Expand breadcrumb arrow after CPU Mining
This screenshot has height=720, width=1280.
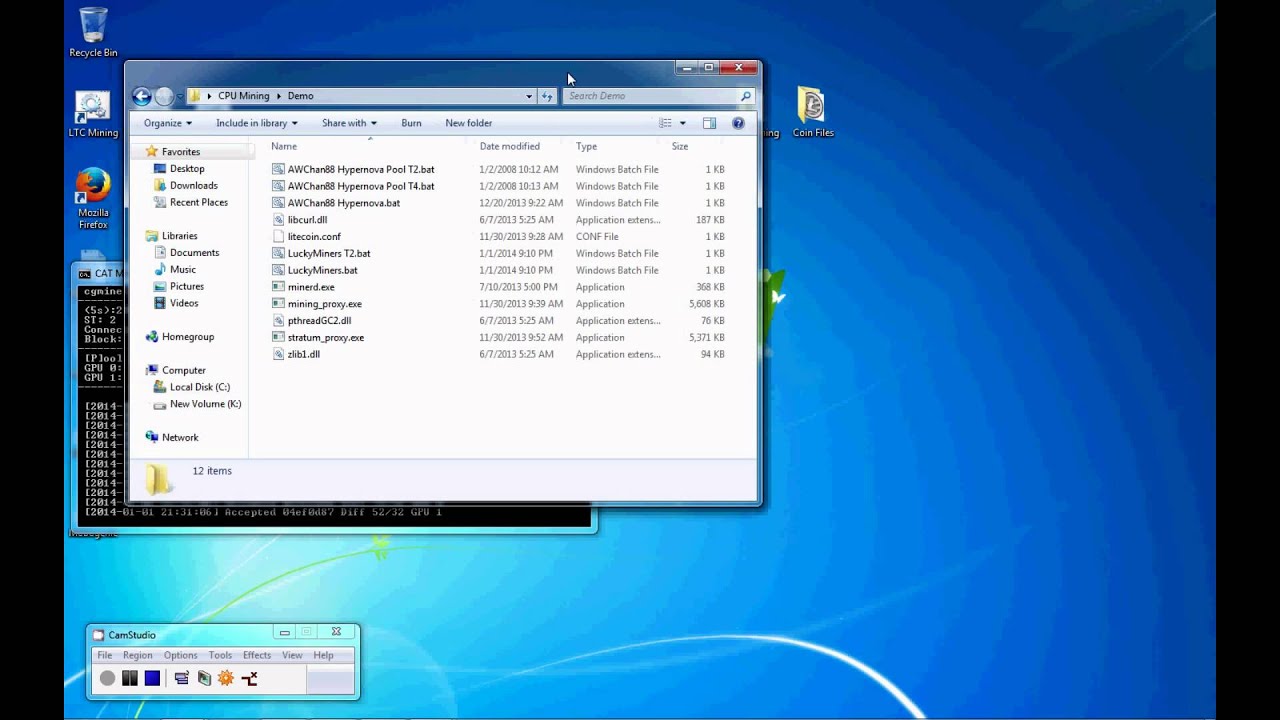click(x=279, y=96)
